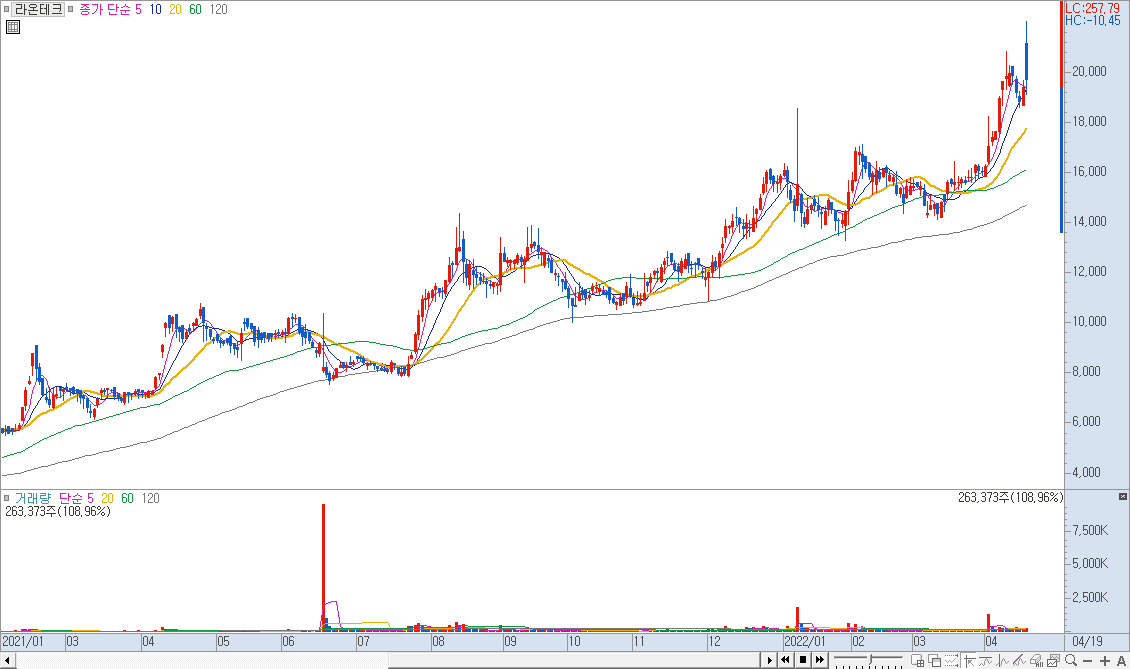Image resolution: width=1130 pixels, height=669 pixels.
Task: Click the 2022/01 date label on time axis
Action: pyautogui.click(x=805, y=641)
